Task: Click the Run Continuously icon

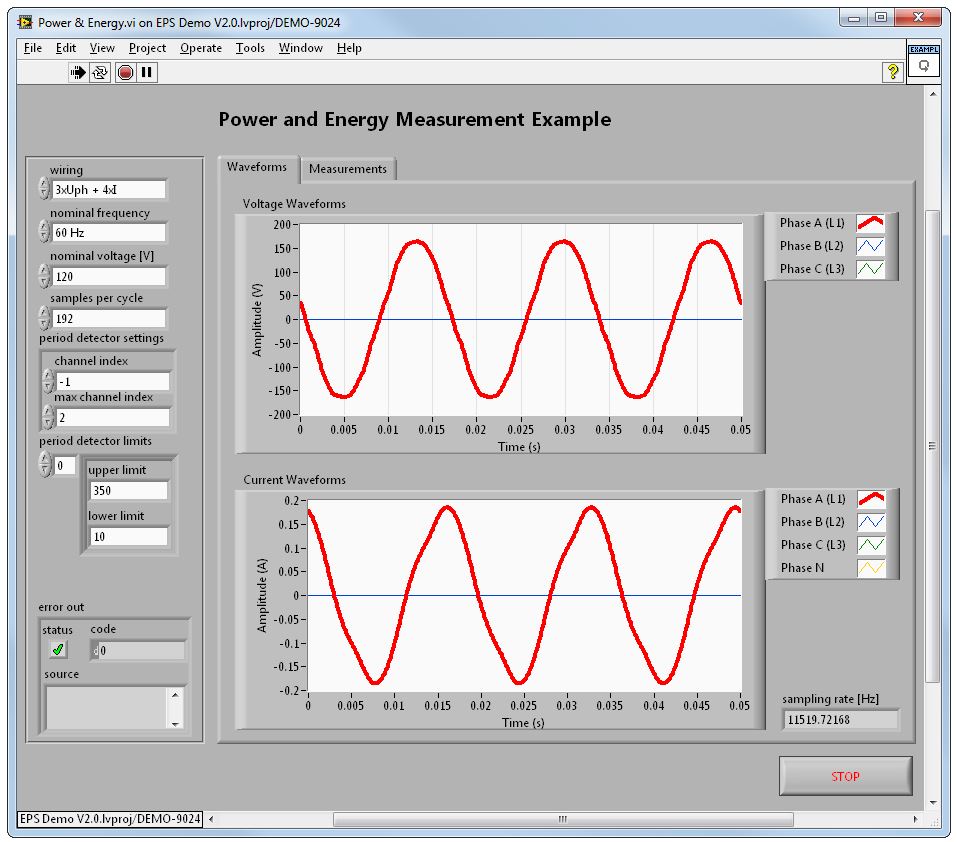Action: pos(100,72)
